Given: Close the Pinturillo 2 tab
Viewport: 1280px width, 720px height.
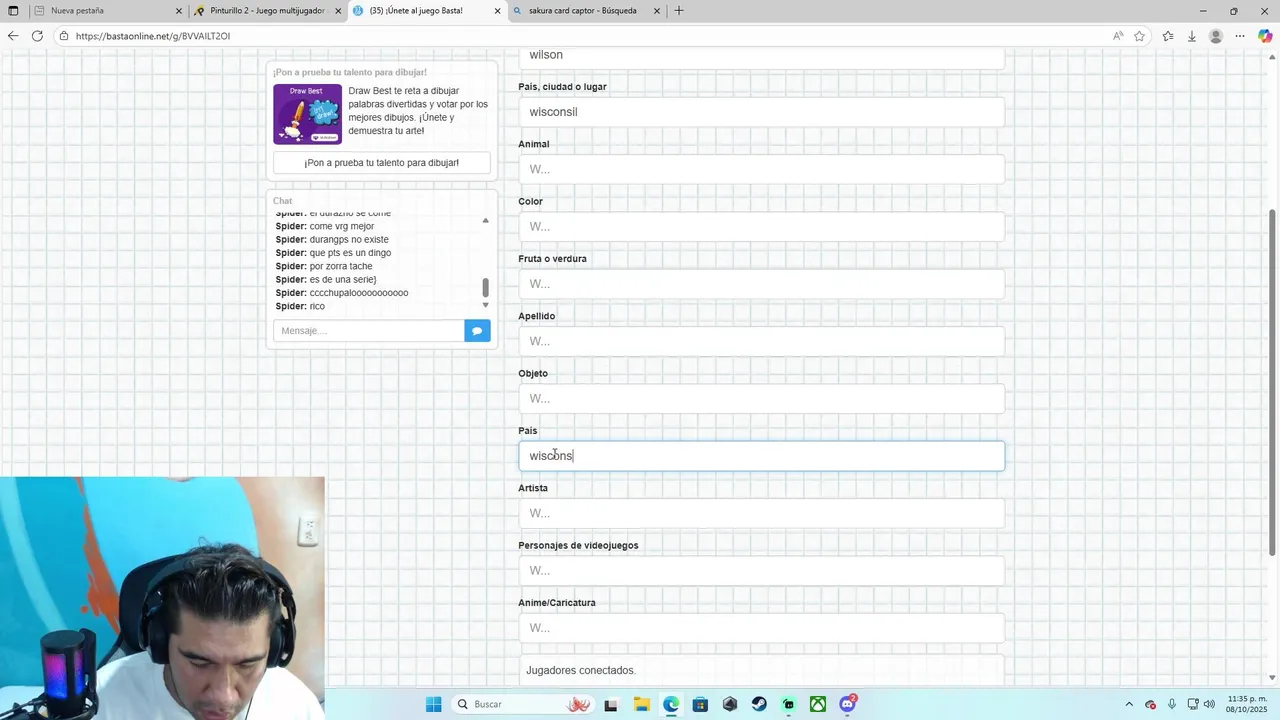Looking at the screenshot, I should pyautogui.click(x=339, y=11).
